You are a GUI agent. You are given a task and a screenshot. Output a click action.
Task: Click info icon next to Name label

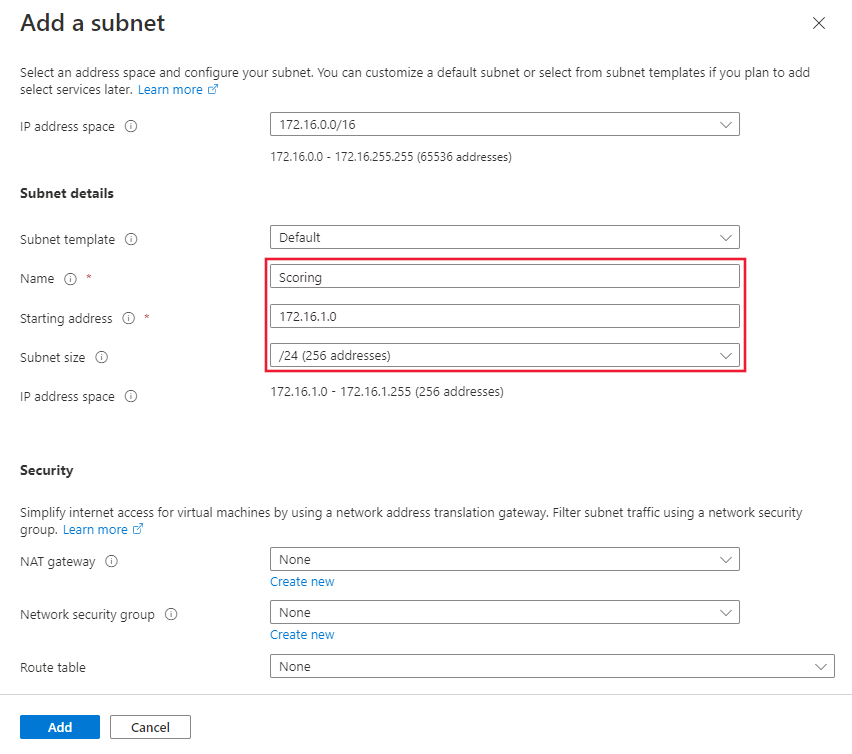(70, 279)
